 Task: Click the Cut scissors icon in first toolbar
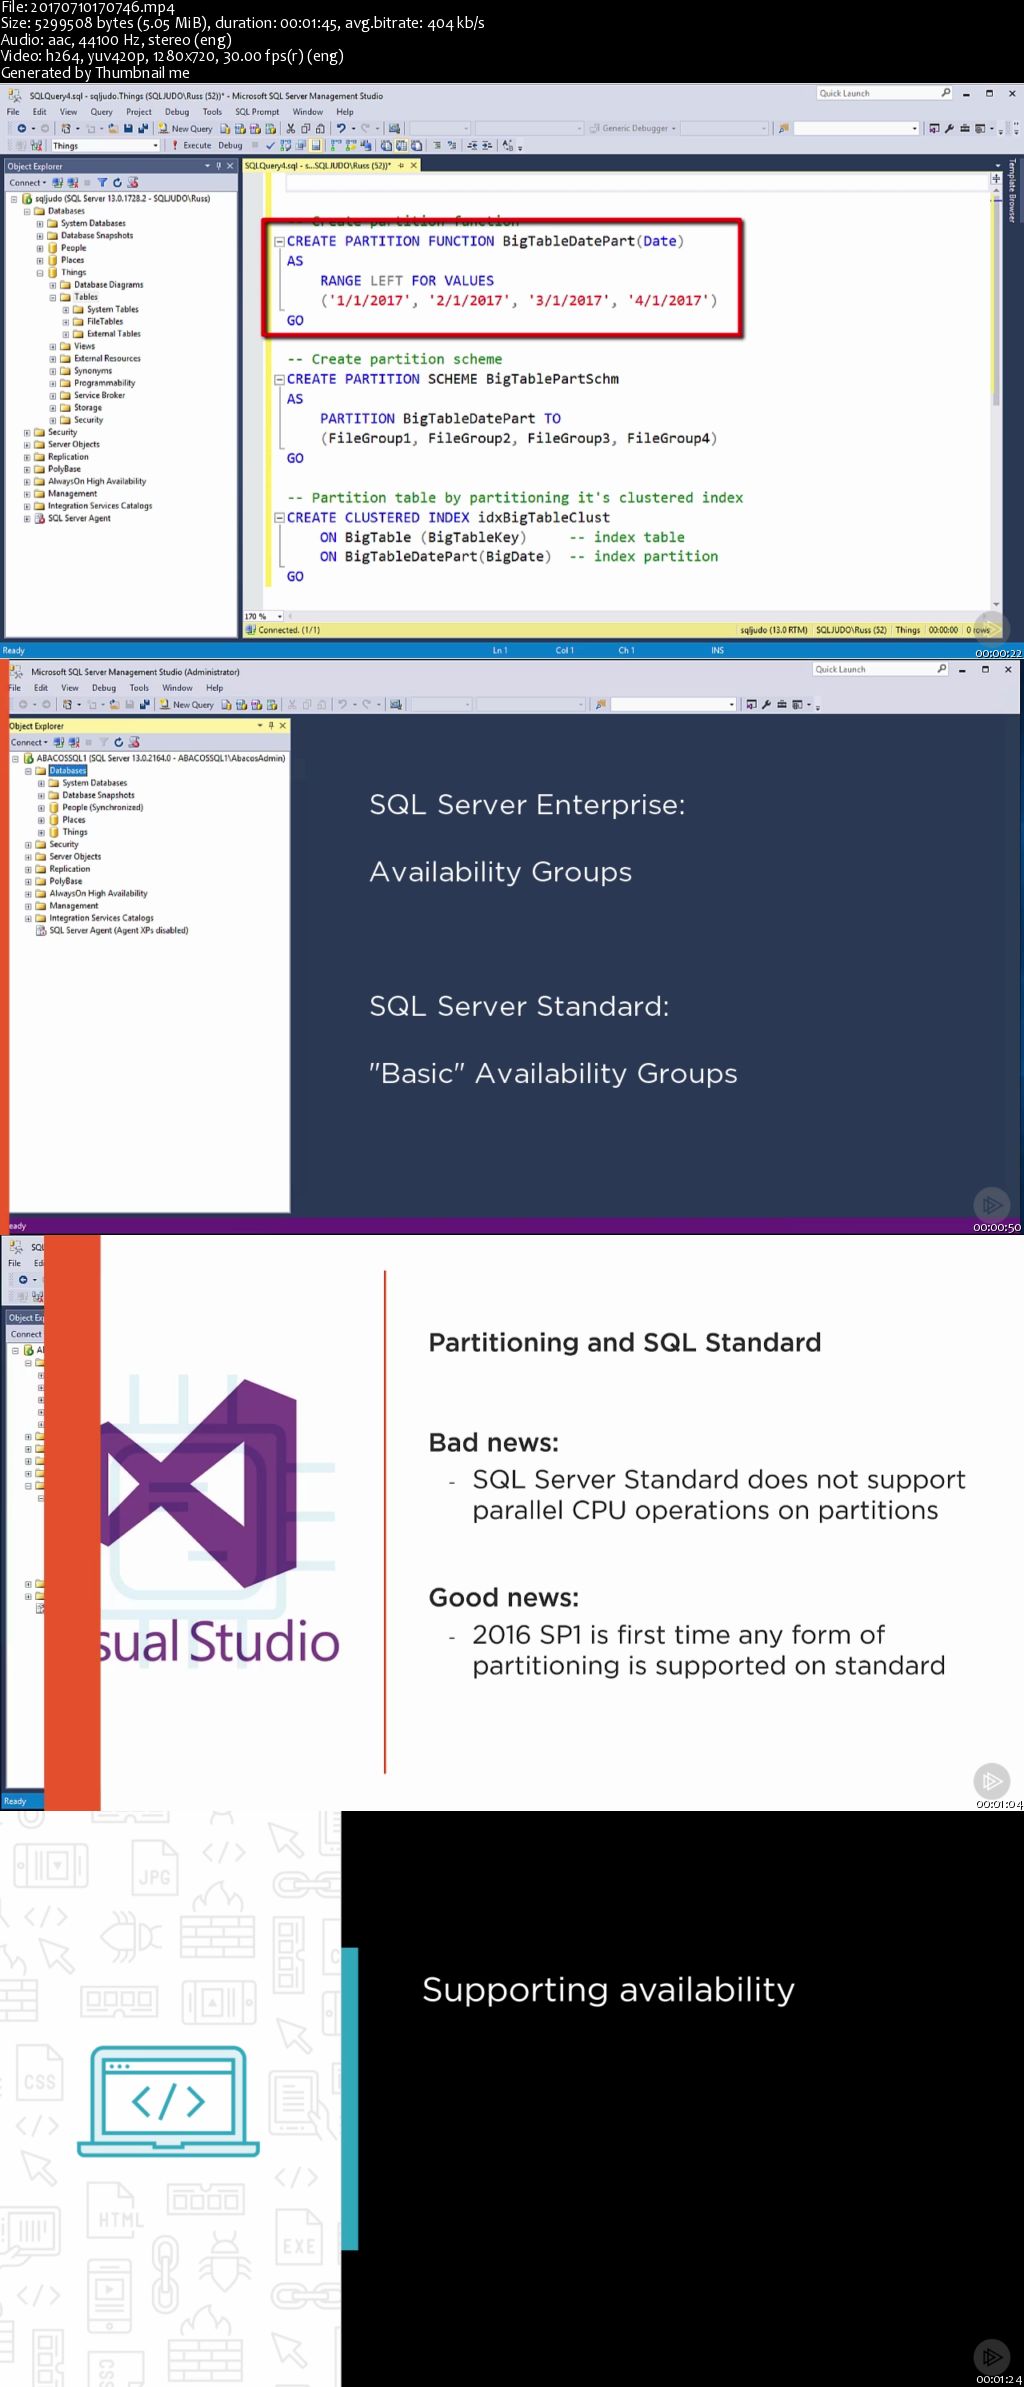click(x=291, y=128)
